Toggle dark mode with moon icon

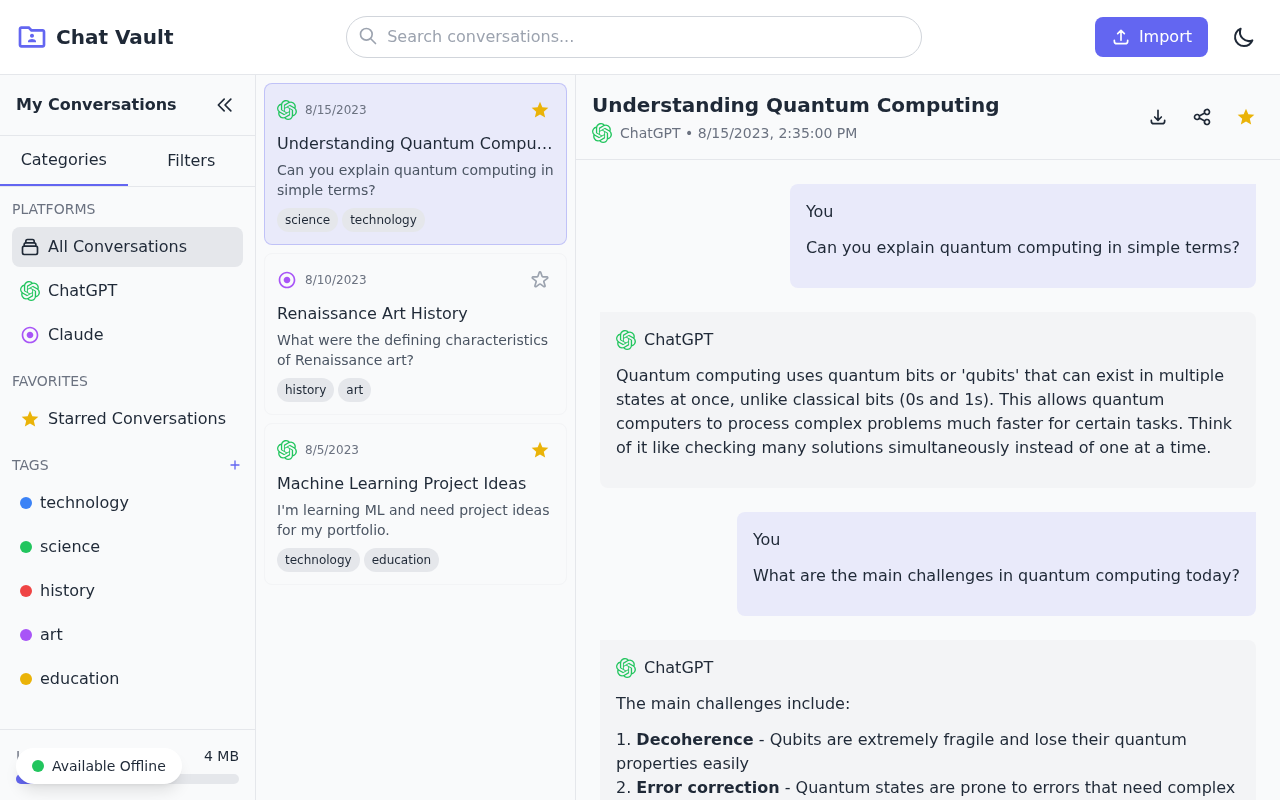pyautogui.click(x=1243, y=37)
